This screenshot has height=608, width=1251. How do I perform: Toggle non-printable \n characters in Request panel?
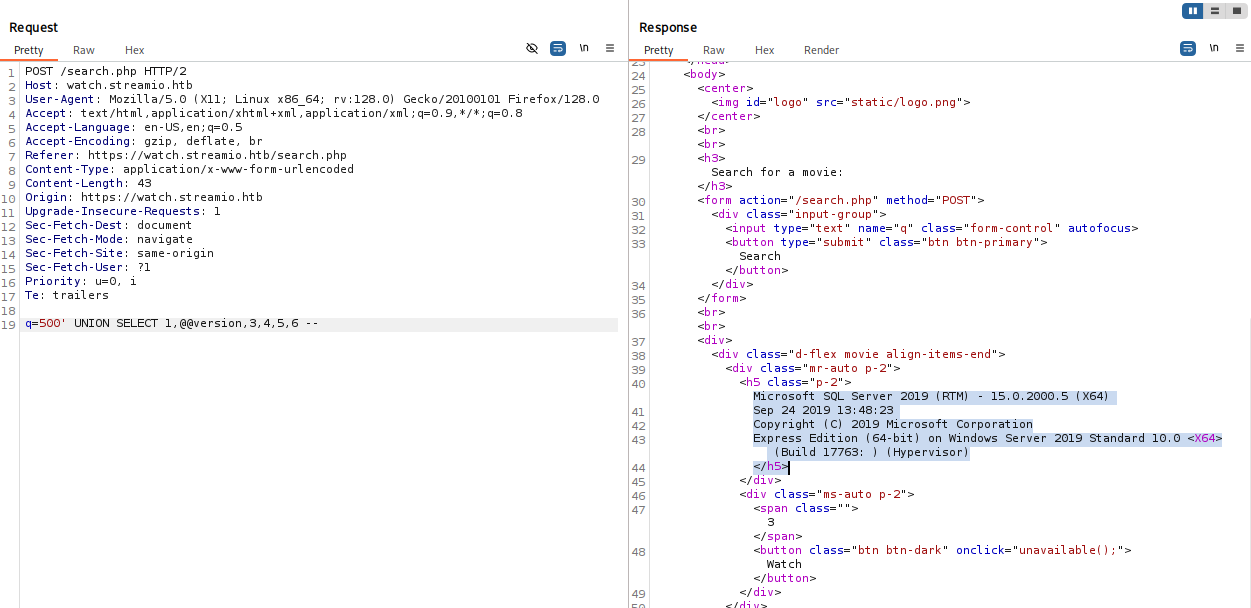pos(584,48)
